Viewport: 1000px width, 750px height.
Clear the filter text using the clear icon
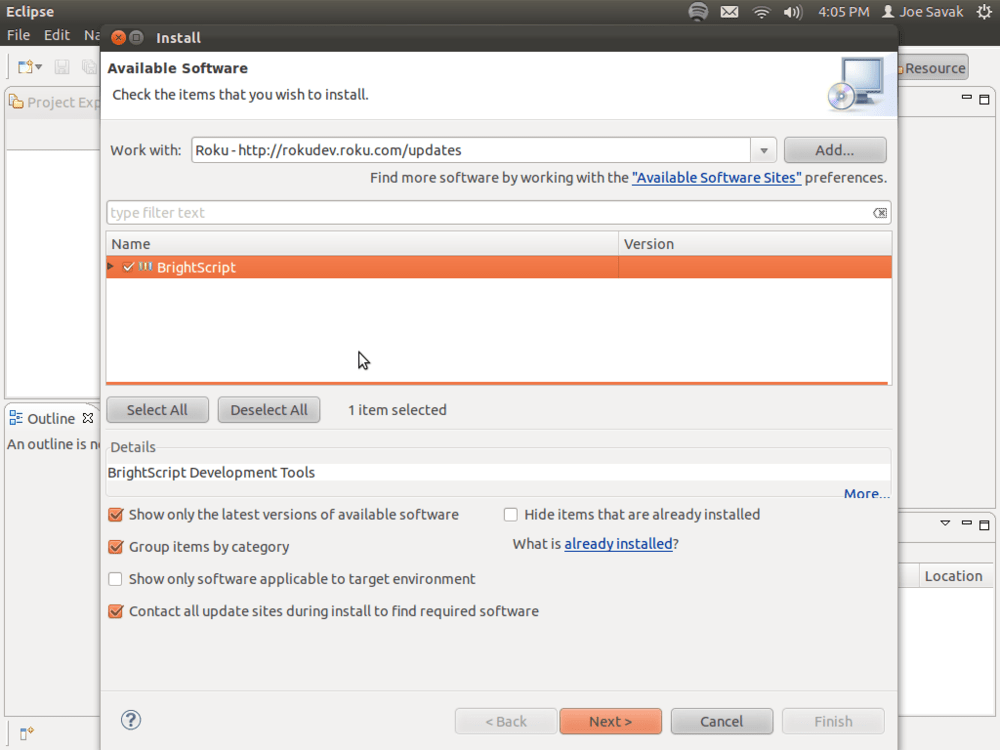pos(879,212)
